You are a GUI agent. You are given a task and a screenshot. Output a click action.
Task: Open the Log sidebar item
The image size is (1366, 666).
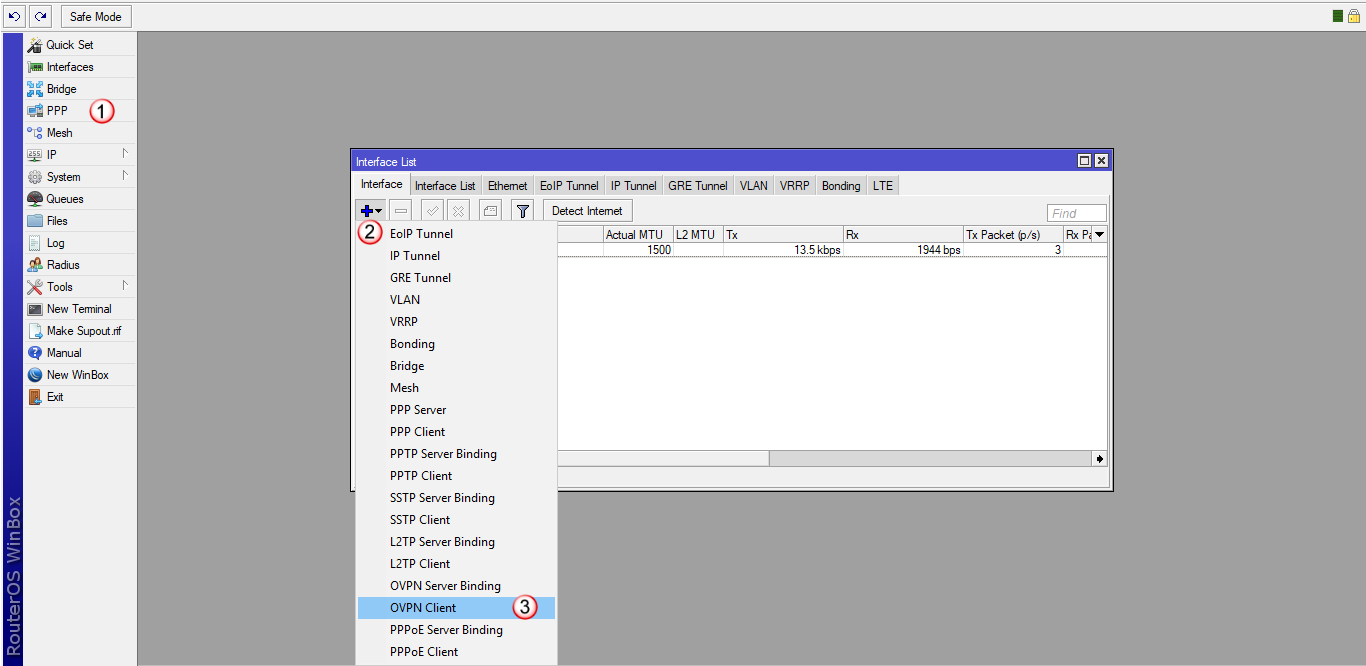[80, 243]
